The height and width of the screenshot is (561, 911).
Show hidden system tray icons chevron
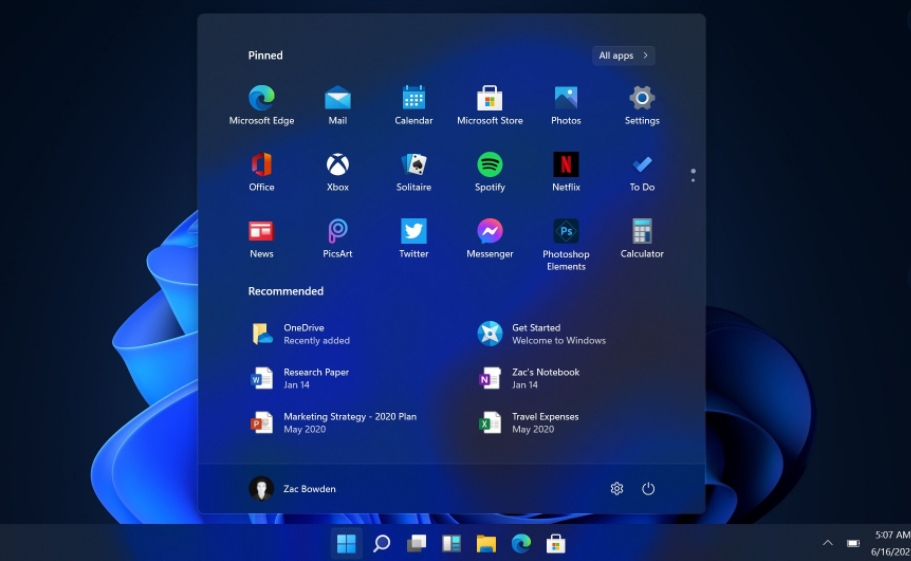pos(828,543)
